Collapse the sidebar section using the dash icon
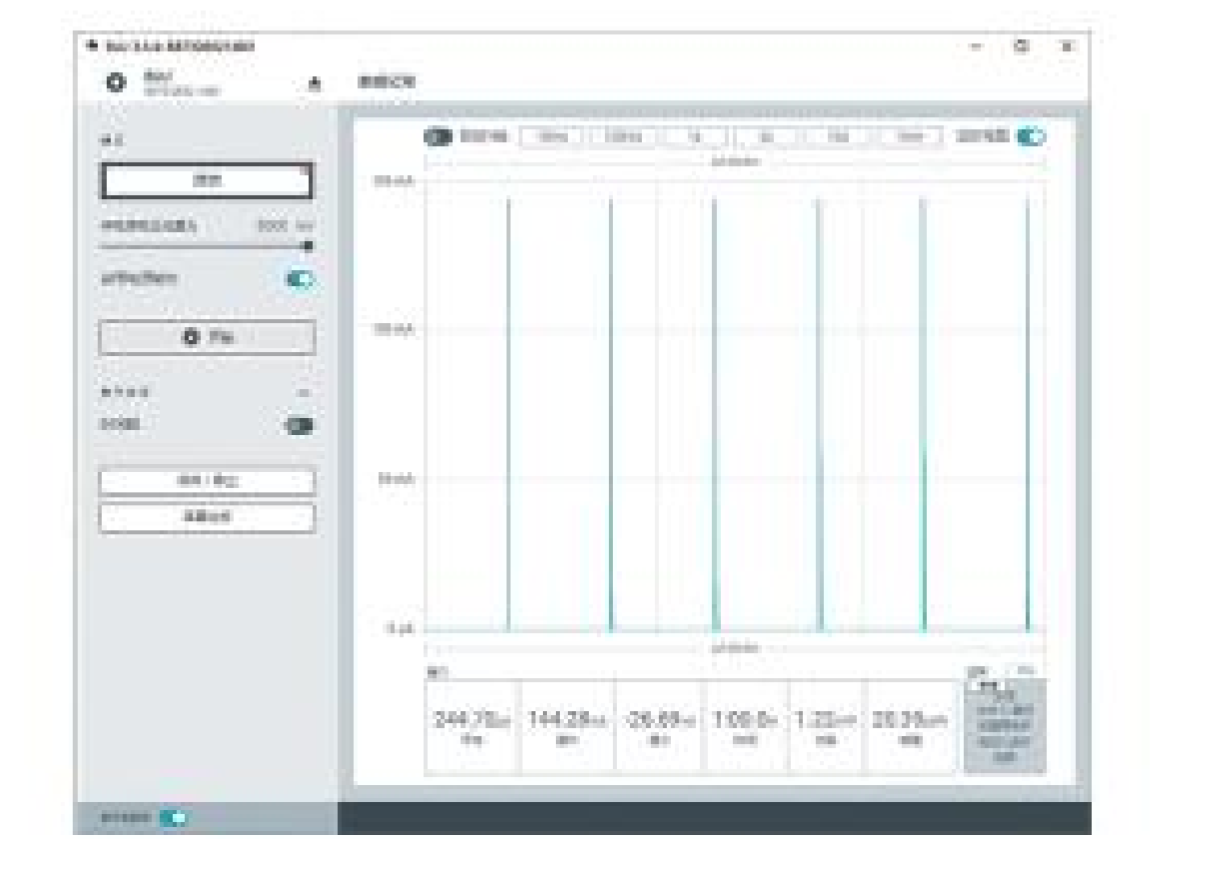Viewport: 1212px width, 889px height. [304, 394]
